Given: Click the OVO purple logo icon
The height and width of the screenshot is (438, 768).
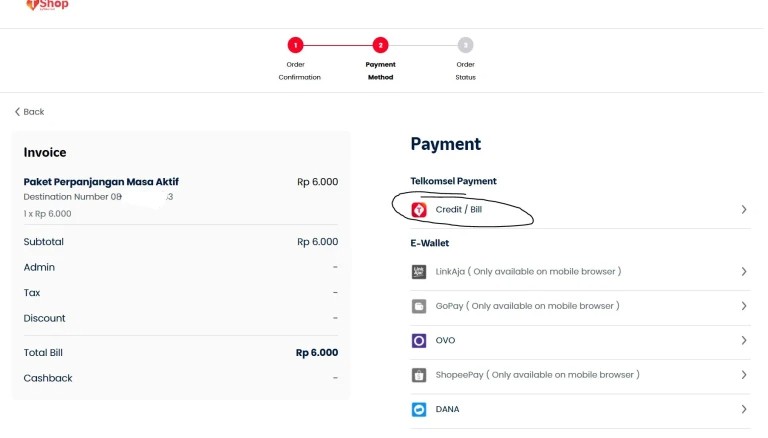Looking at the screenshot, I should click(419, 341).
